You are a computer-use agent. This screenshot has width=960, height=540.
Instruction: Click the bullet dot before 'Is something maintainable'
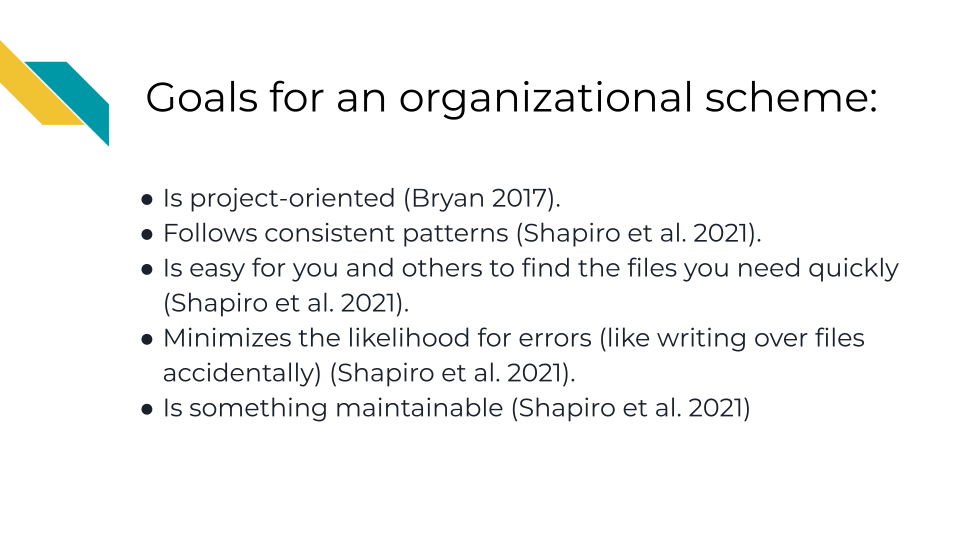(x=146, y=409)
